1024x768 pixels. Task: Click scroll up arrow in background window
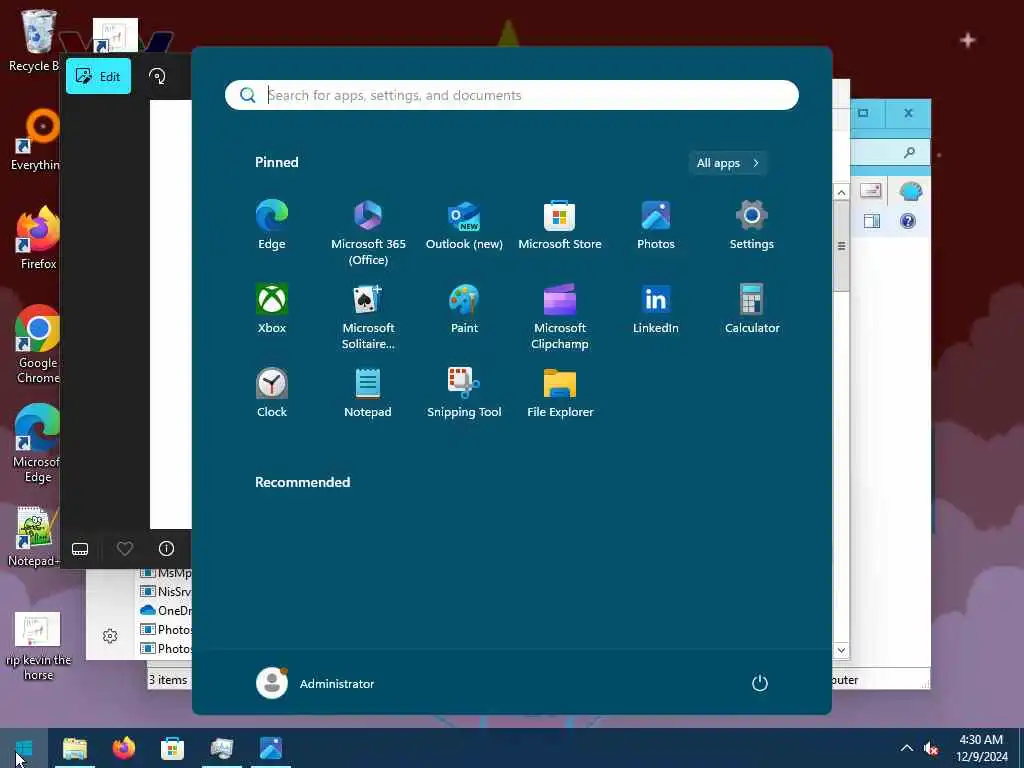tap(841, 192)
